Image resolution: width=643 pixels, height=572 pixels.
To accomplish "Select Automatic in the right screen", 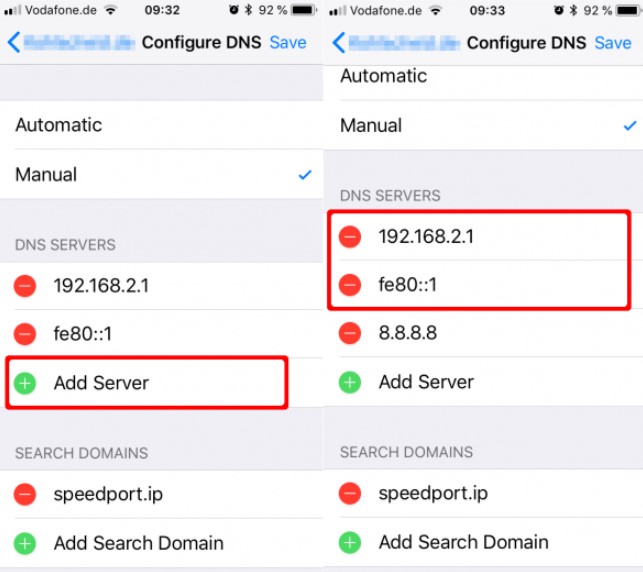I will click(x=483, y=82).
